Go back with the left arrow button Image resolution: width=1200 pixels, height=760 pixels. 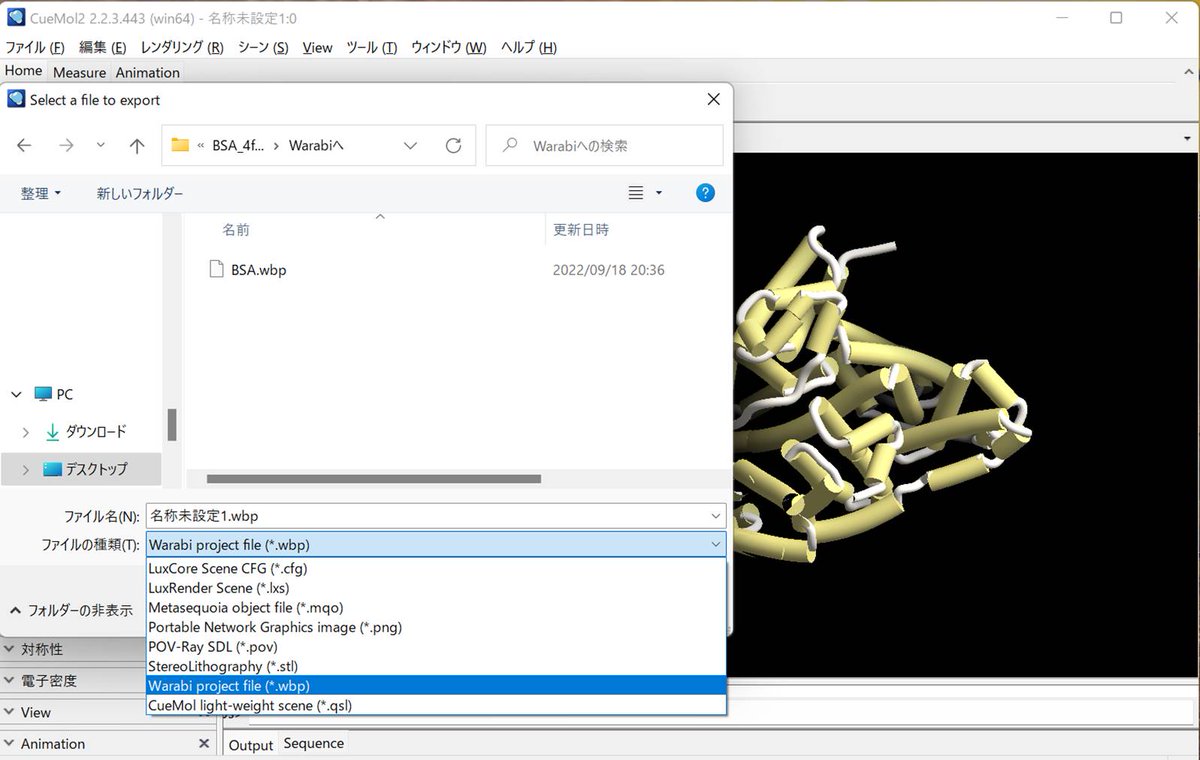tap(24, 145)
